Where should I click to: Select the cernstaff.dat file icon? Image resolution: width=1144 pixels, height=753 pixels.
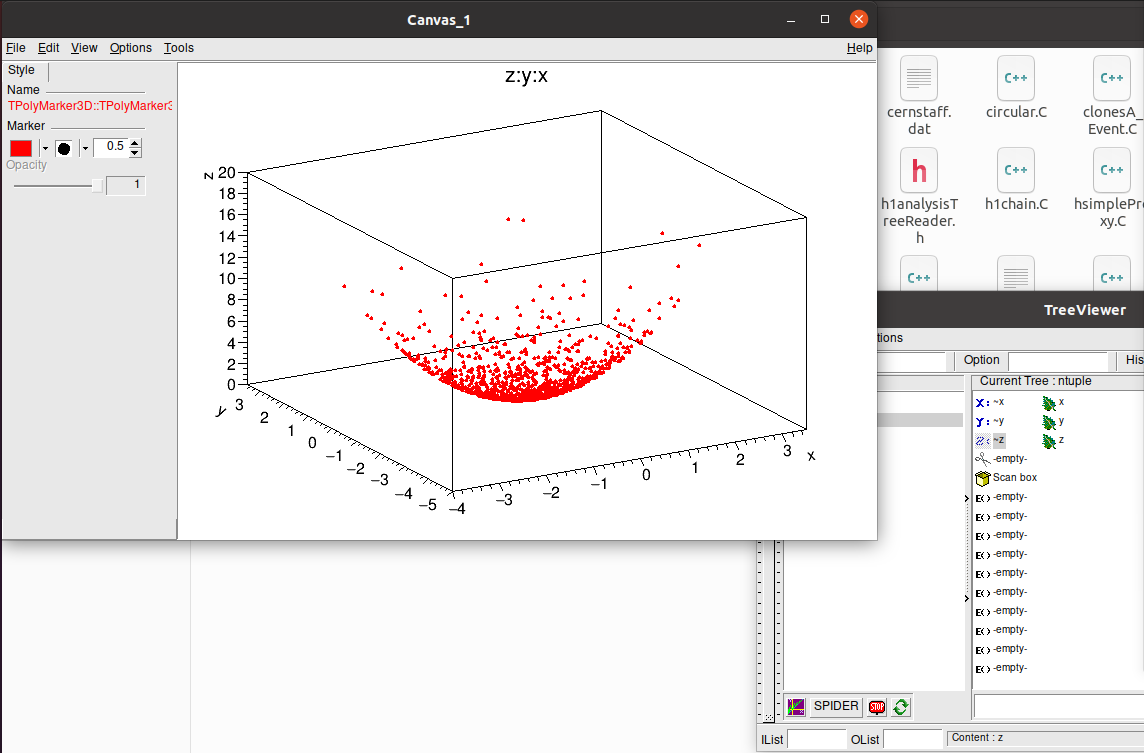(x=919, y=78)
